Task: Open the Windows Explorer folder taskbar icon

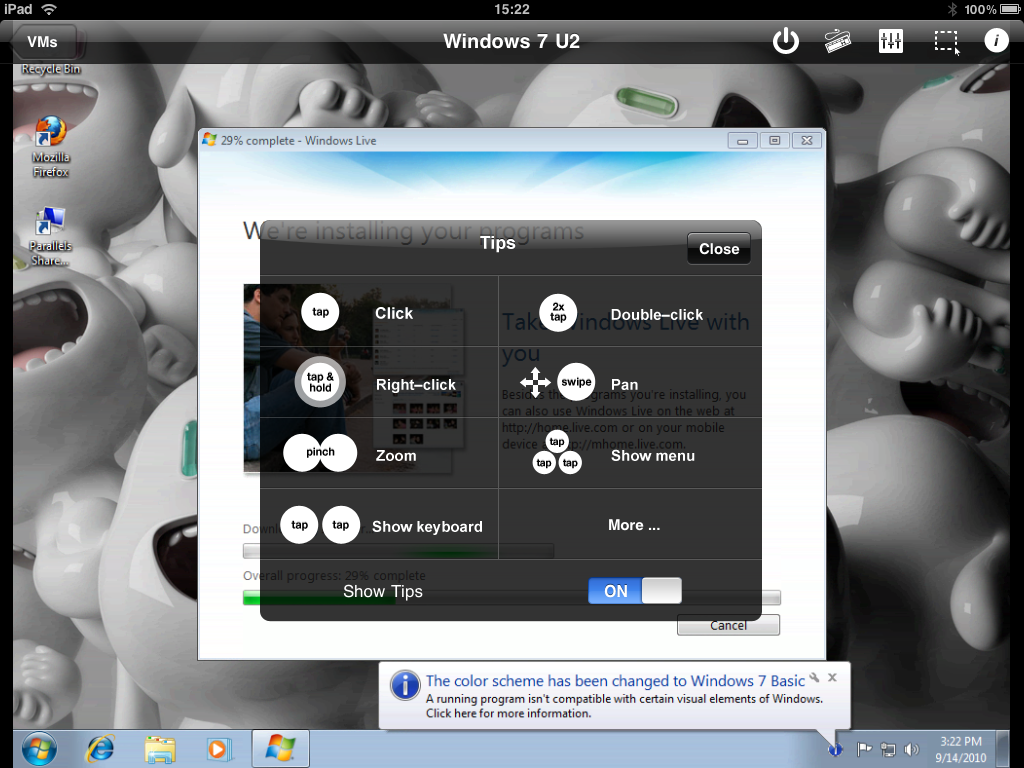Action: [160, 748]
